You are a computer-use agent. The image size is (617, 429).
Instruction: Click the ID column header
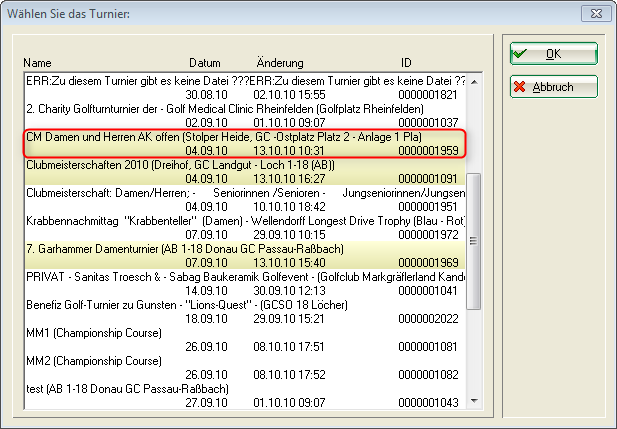point(406,62)
